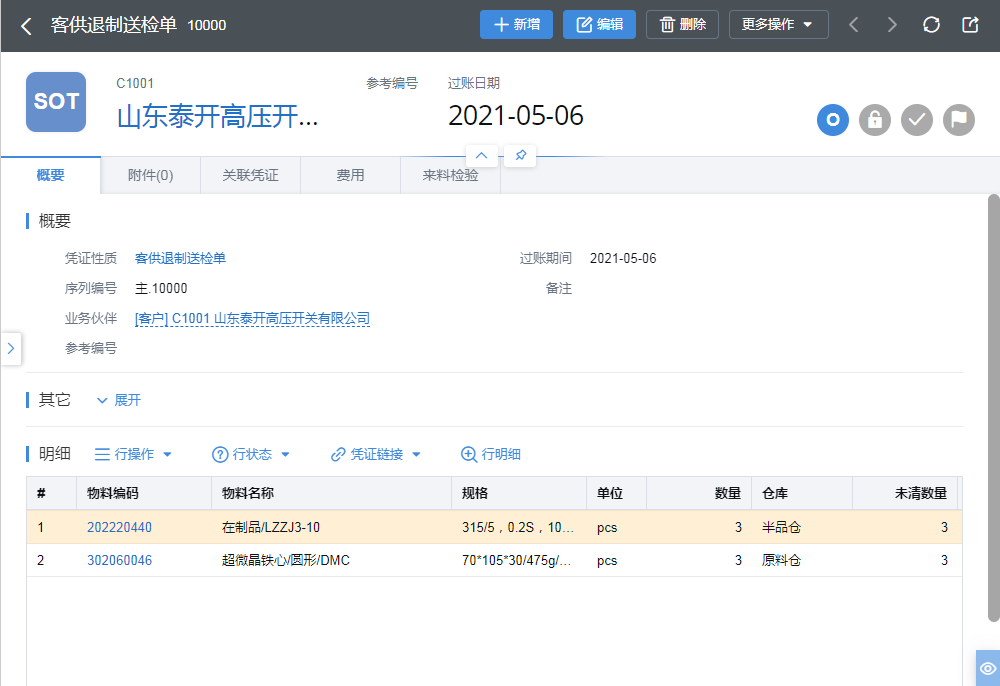Viewport: 1000px width, 686px height.
Task: Click the 物料名称 column header
Action: (x=332, y=493)
